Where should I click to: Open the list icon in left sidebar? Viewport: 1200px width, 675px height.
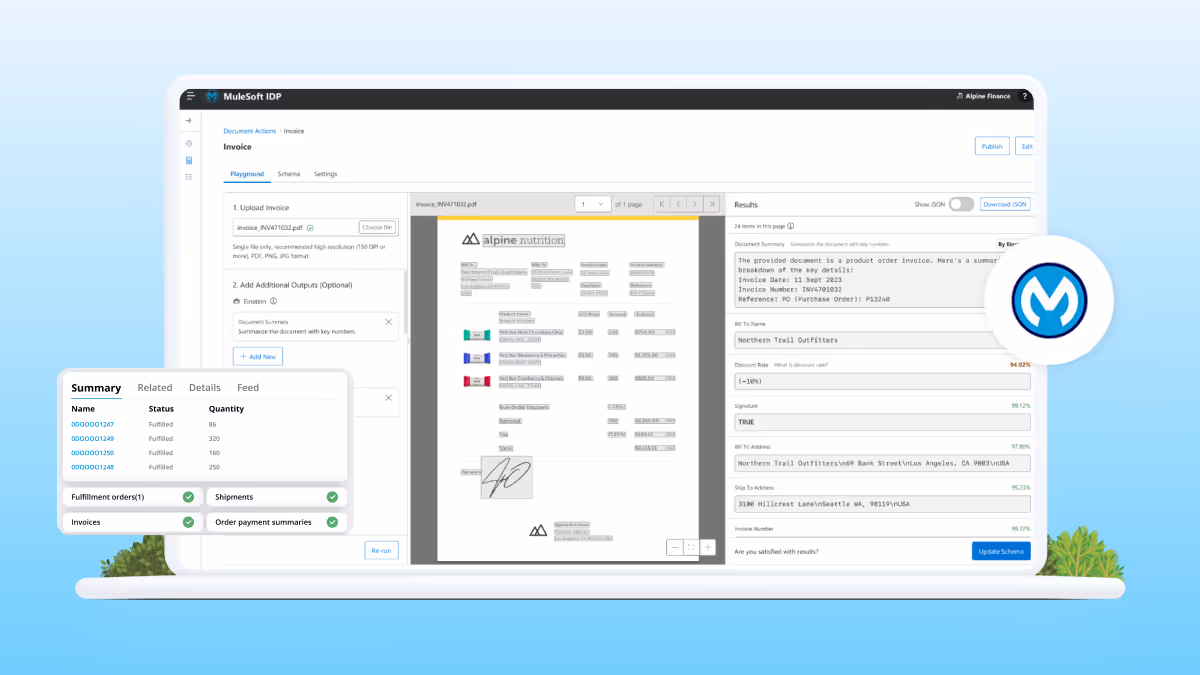click(x=189, y=177)
